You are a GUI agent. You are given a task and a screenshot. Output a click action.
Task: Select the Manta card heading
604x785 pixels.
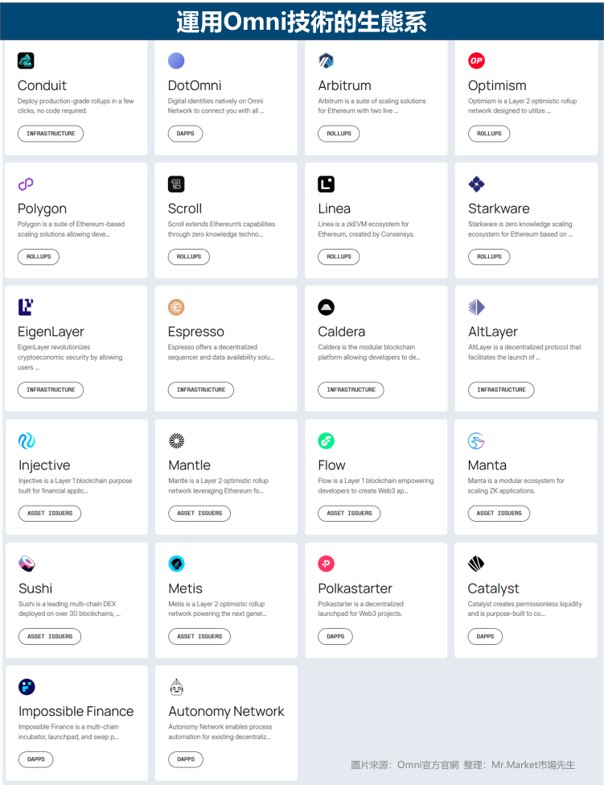click(x=487, y=465)
